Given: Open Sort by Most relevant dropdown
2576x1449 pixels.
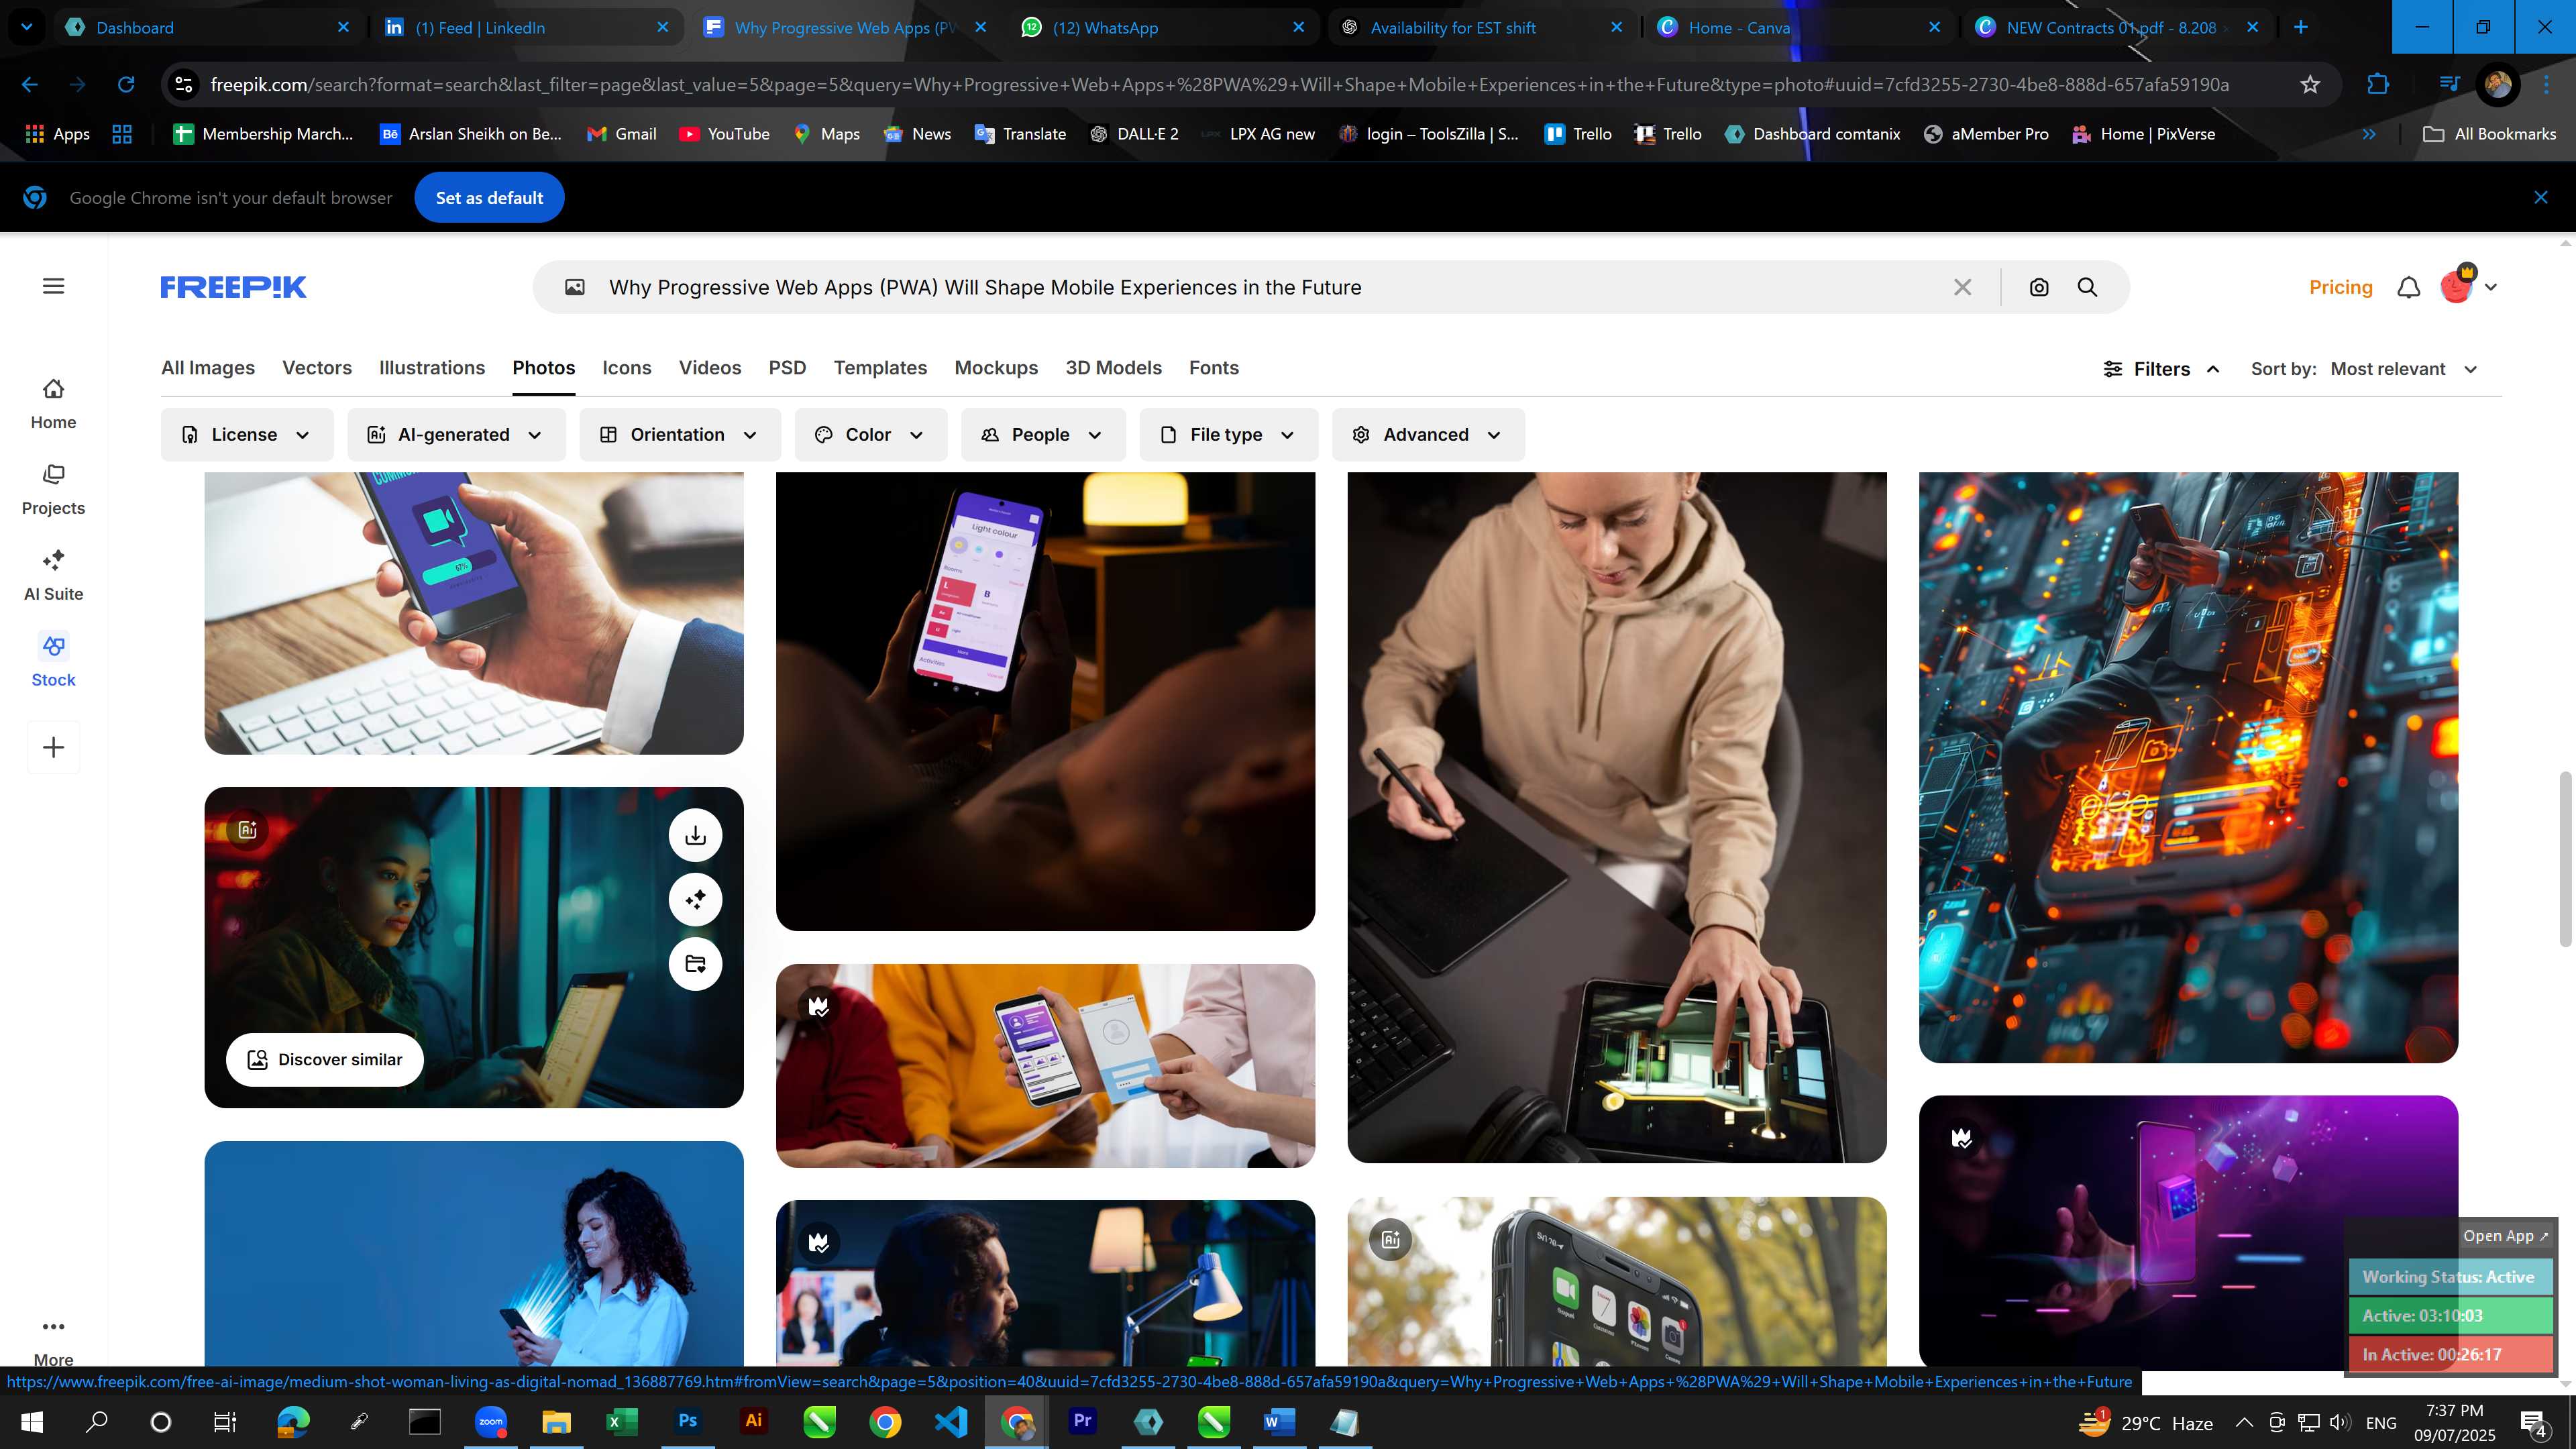Looking at the screenshot, I should (x=2403, y=369).
